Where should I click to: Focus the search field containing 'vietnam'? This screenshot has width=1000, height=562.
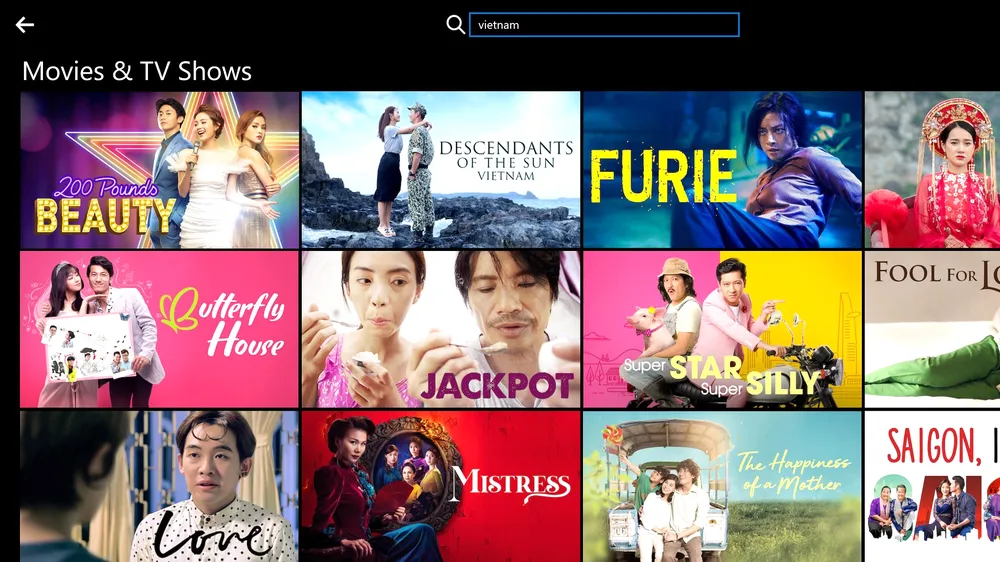604,25
